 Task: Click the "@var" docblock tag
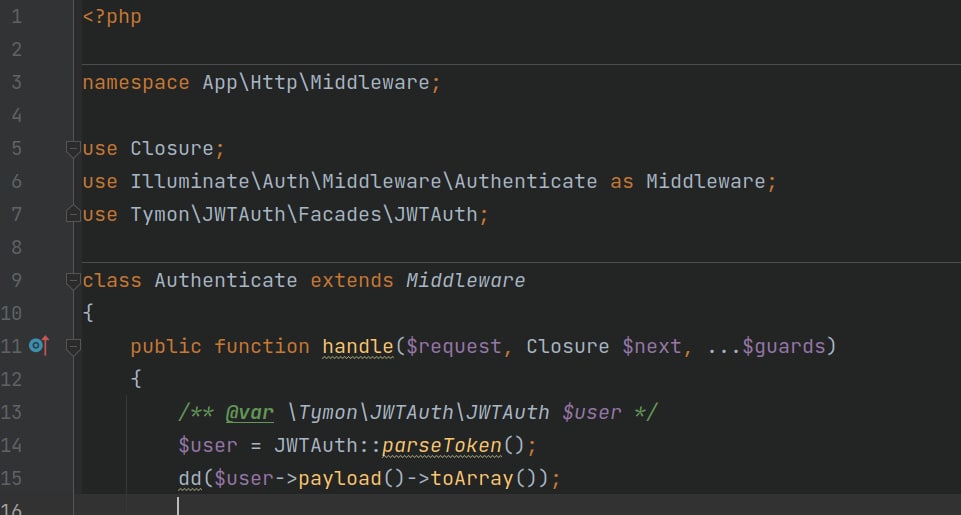pos(250,413)
